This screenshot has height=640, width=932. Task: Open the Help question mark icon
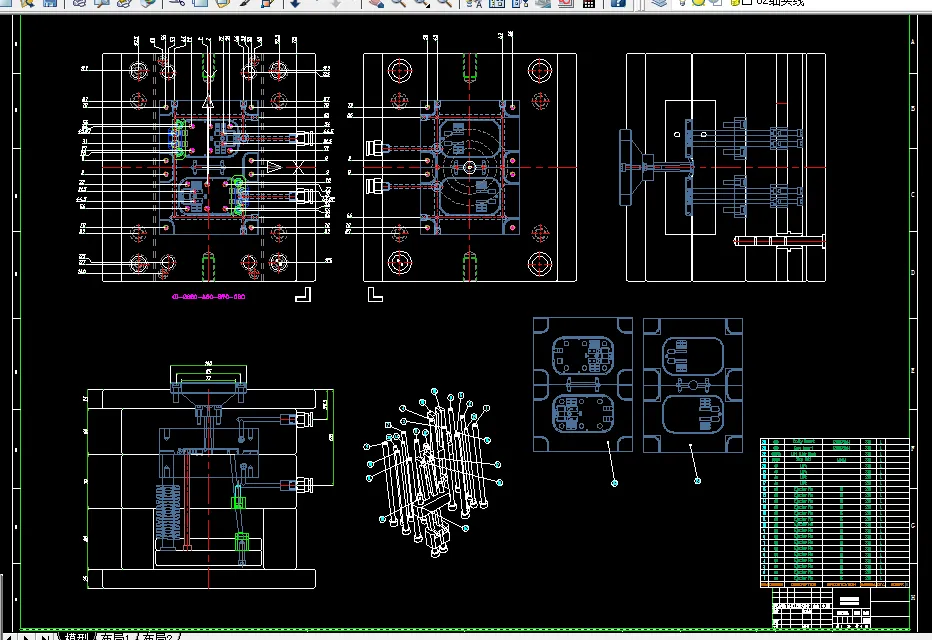[x=618, y=3]
